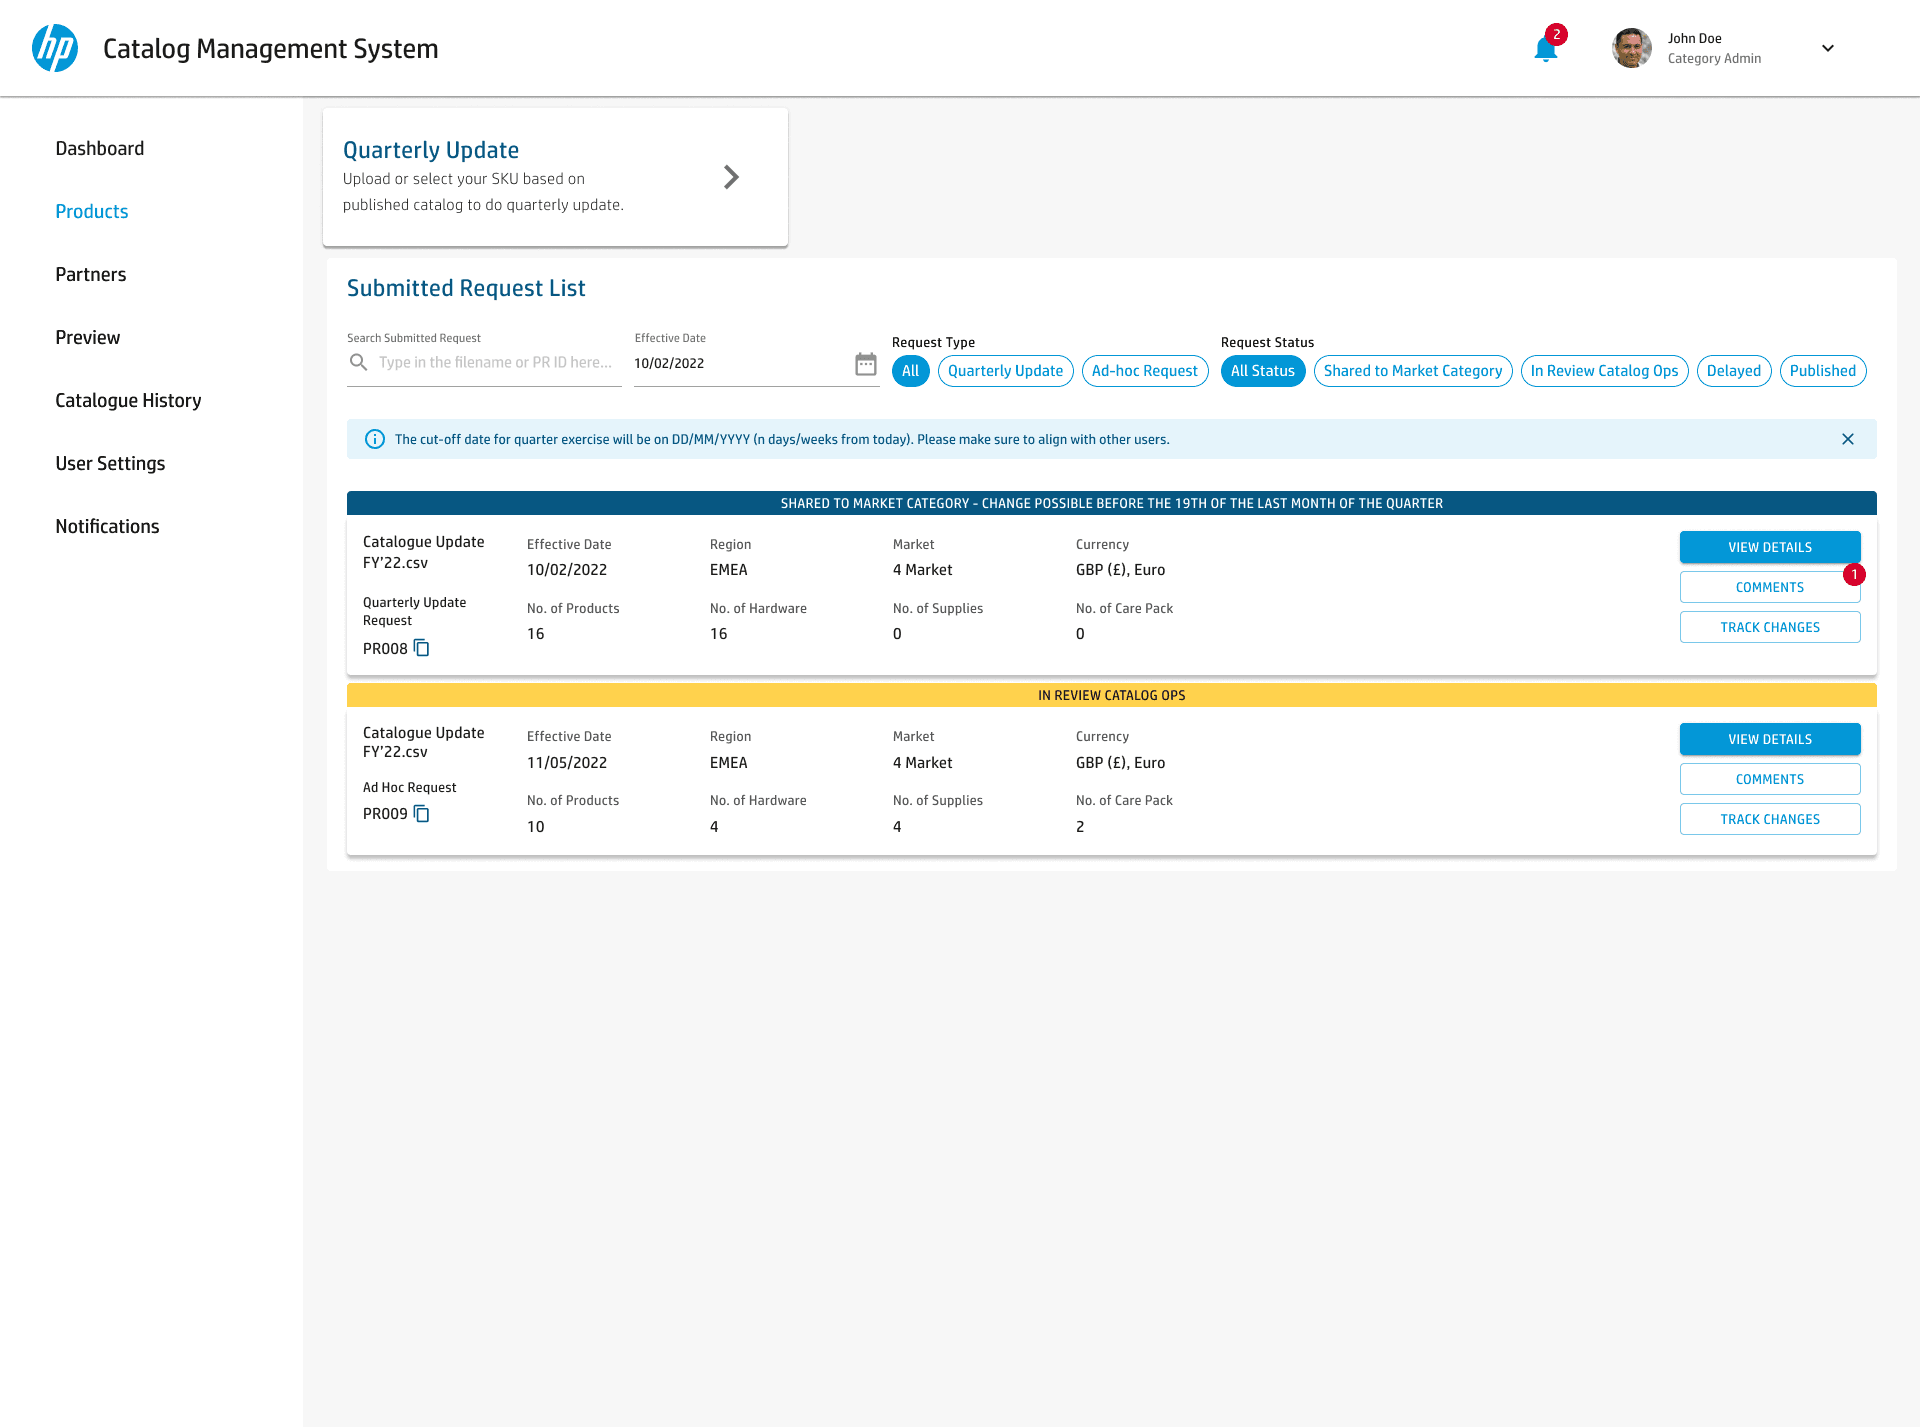Viewport: 1920px width, 1427px height.
Task: Click the Shared to Market Category banner
Action: [1112, 503]
